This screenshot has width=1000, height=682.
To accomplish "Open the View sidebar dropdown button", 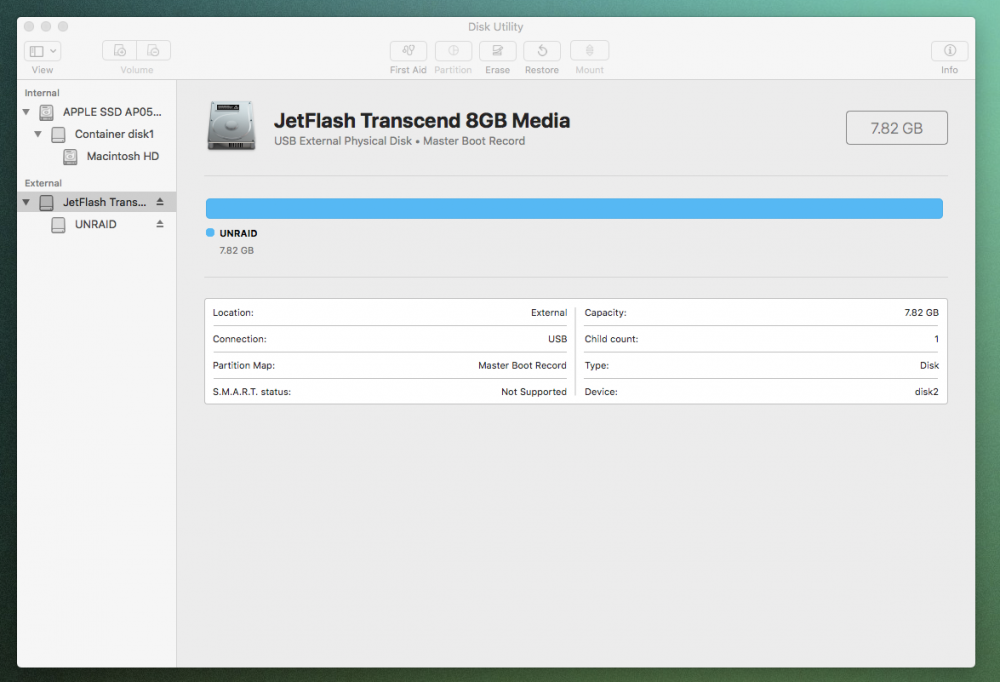I will pos(43,50).
